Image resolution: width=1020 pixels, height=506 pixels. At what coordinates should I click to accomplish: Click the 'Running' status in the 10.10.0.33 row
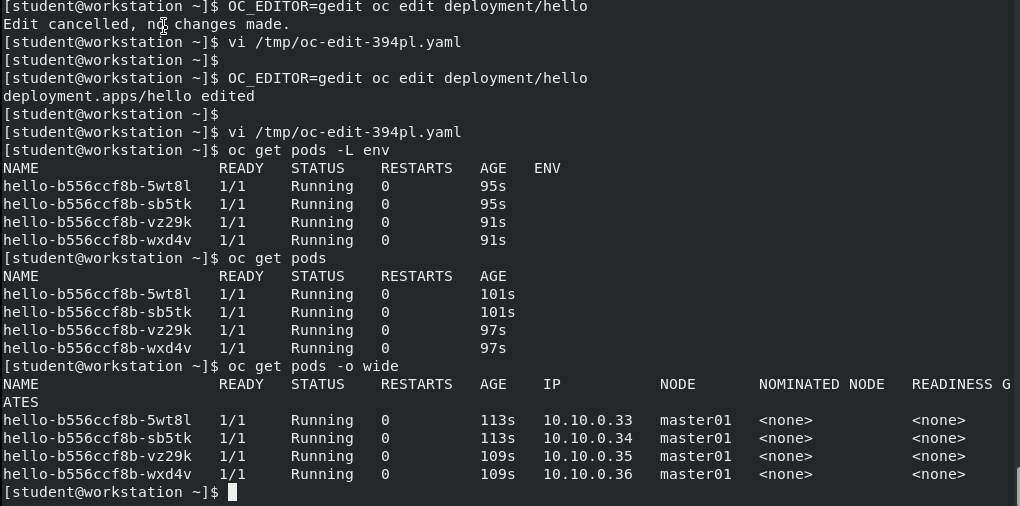(322, 420)
